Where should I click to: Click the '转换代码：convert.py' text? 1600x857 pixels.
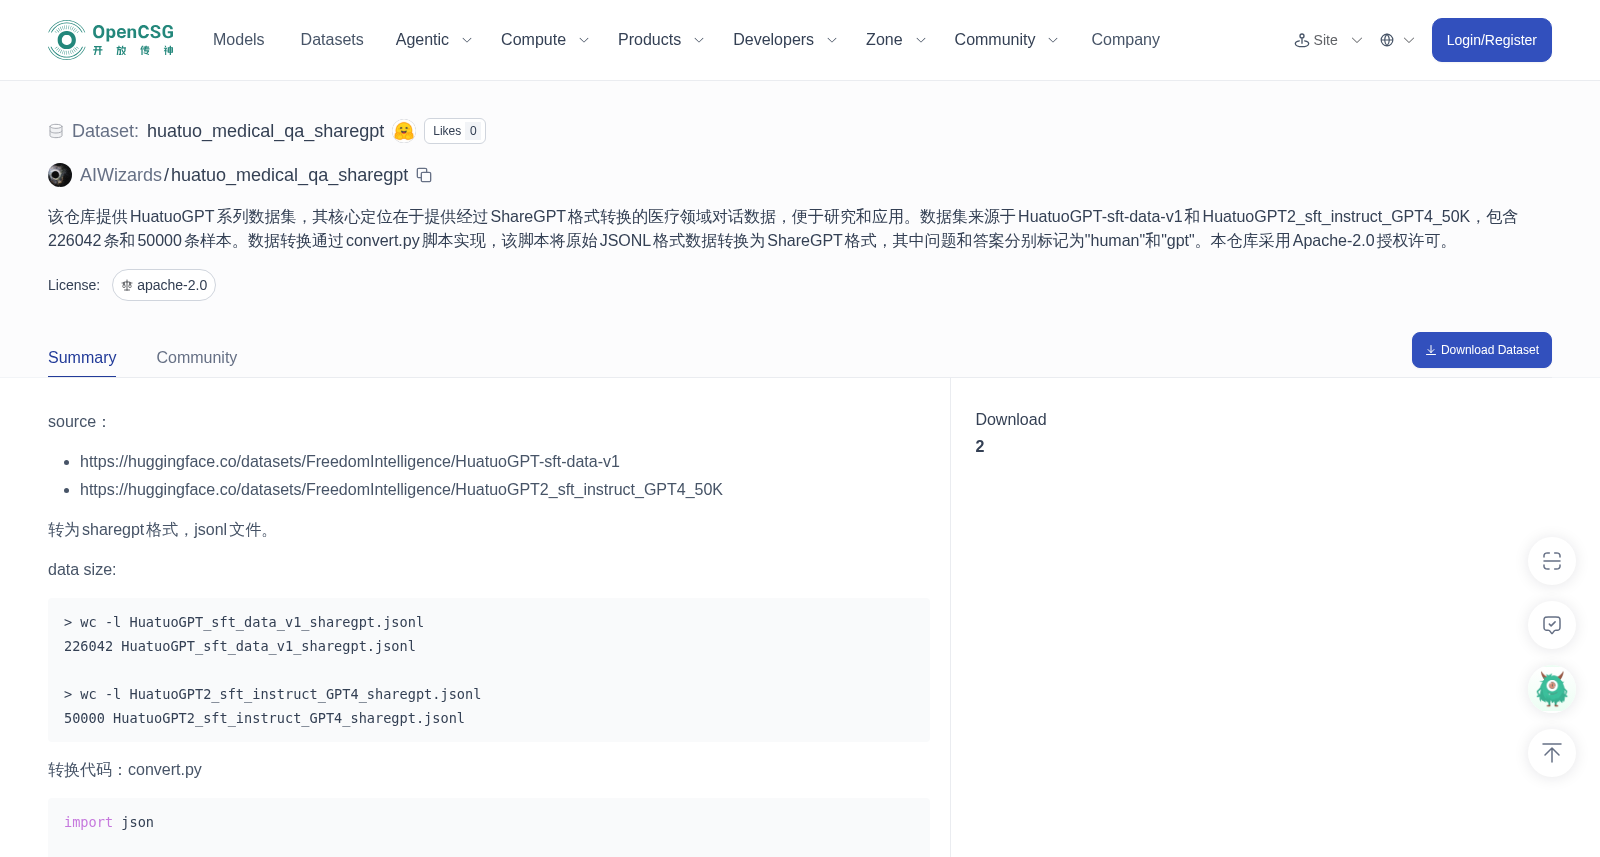pos(125,770)
